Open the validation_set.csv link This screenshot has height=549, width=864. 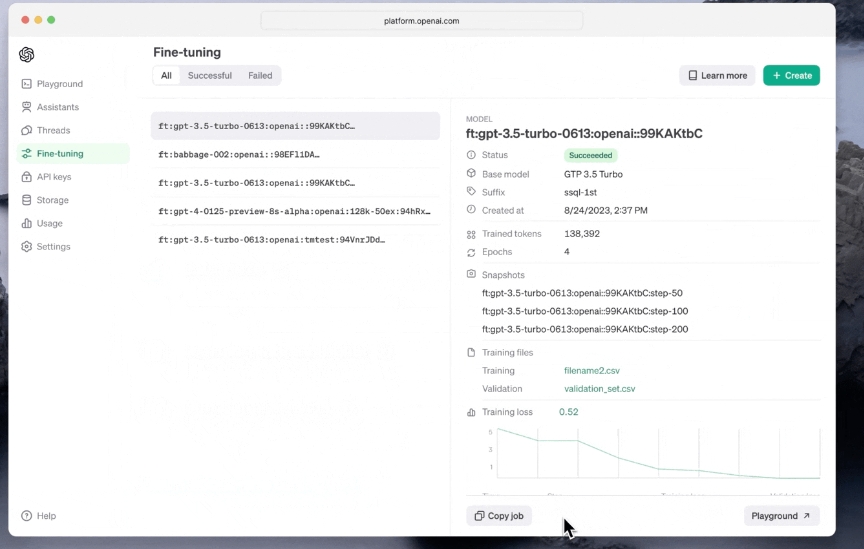click(599, 389)
